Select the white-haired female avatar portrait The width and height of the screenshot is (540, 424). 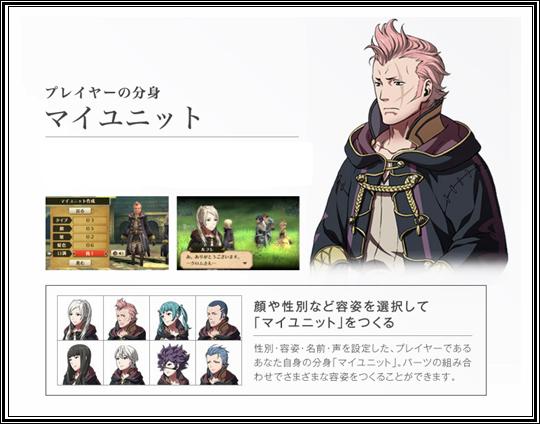81,318
